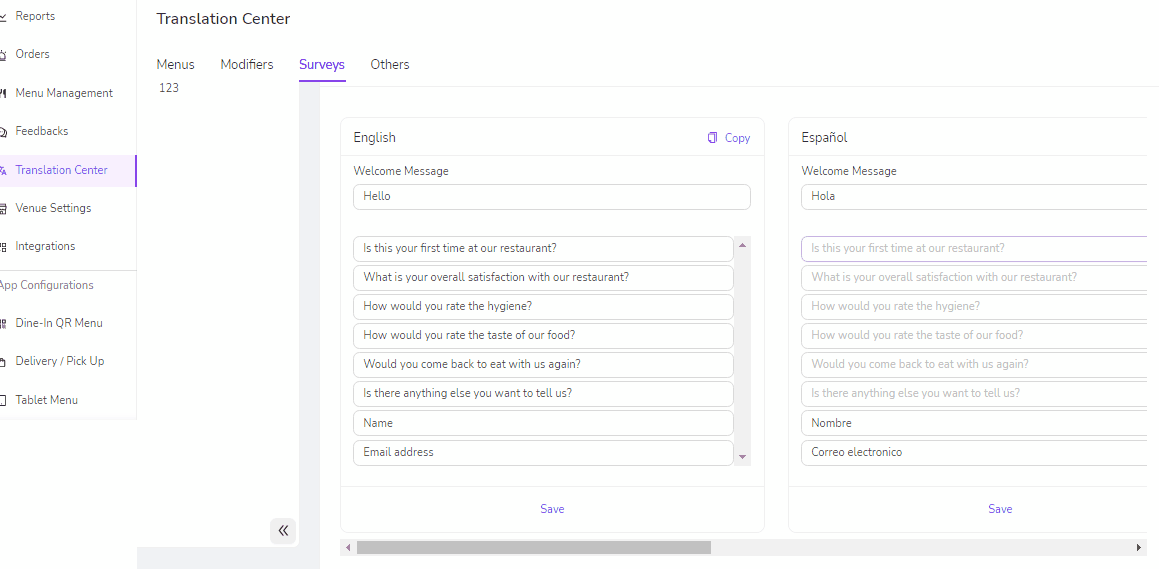Image resolution: width=1159 pixels, height=569 pixels.
Task: Open the Integrations page
Action: [45, 247]
